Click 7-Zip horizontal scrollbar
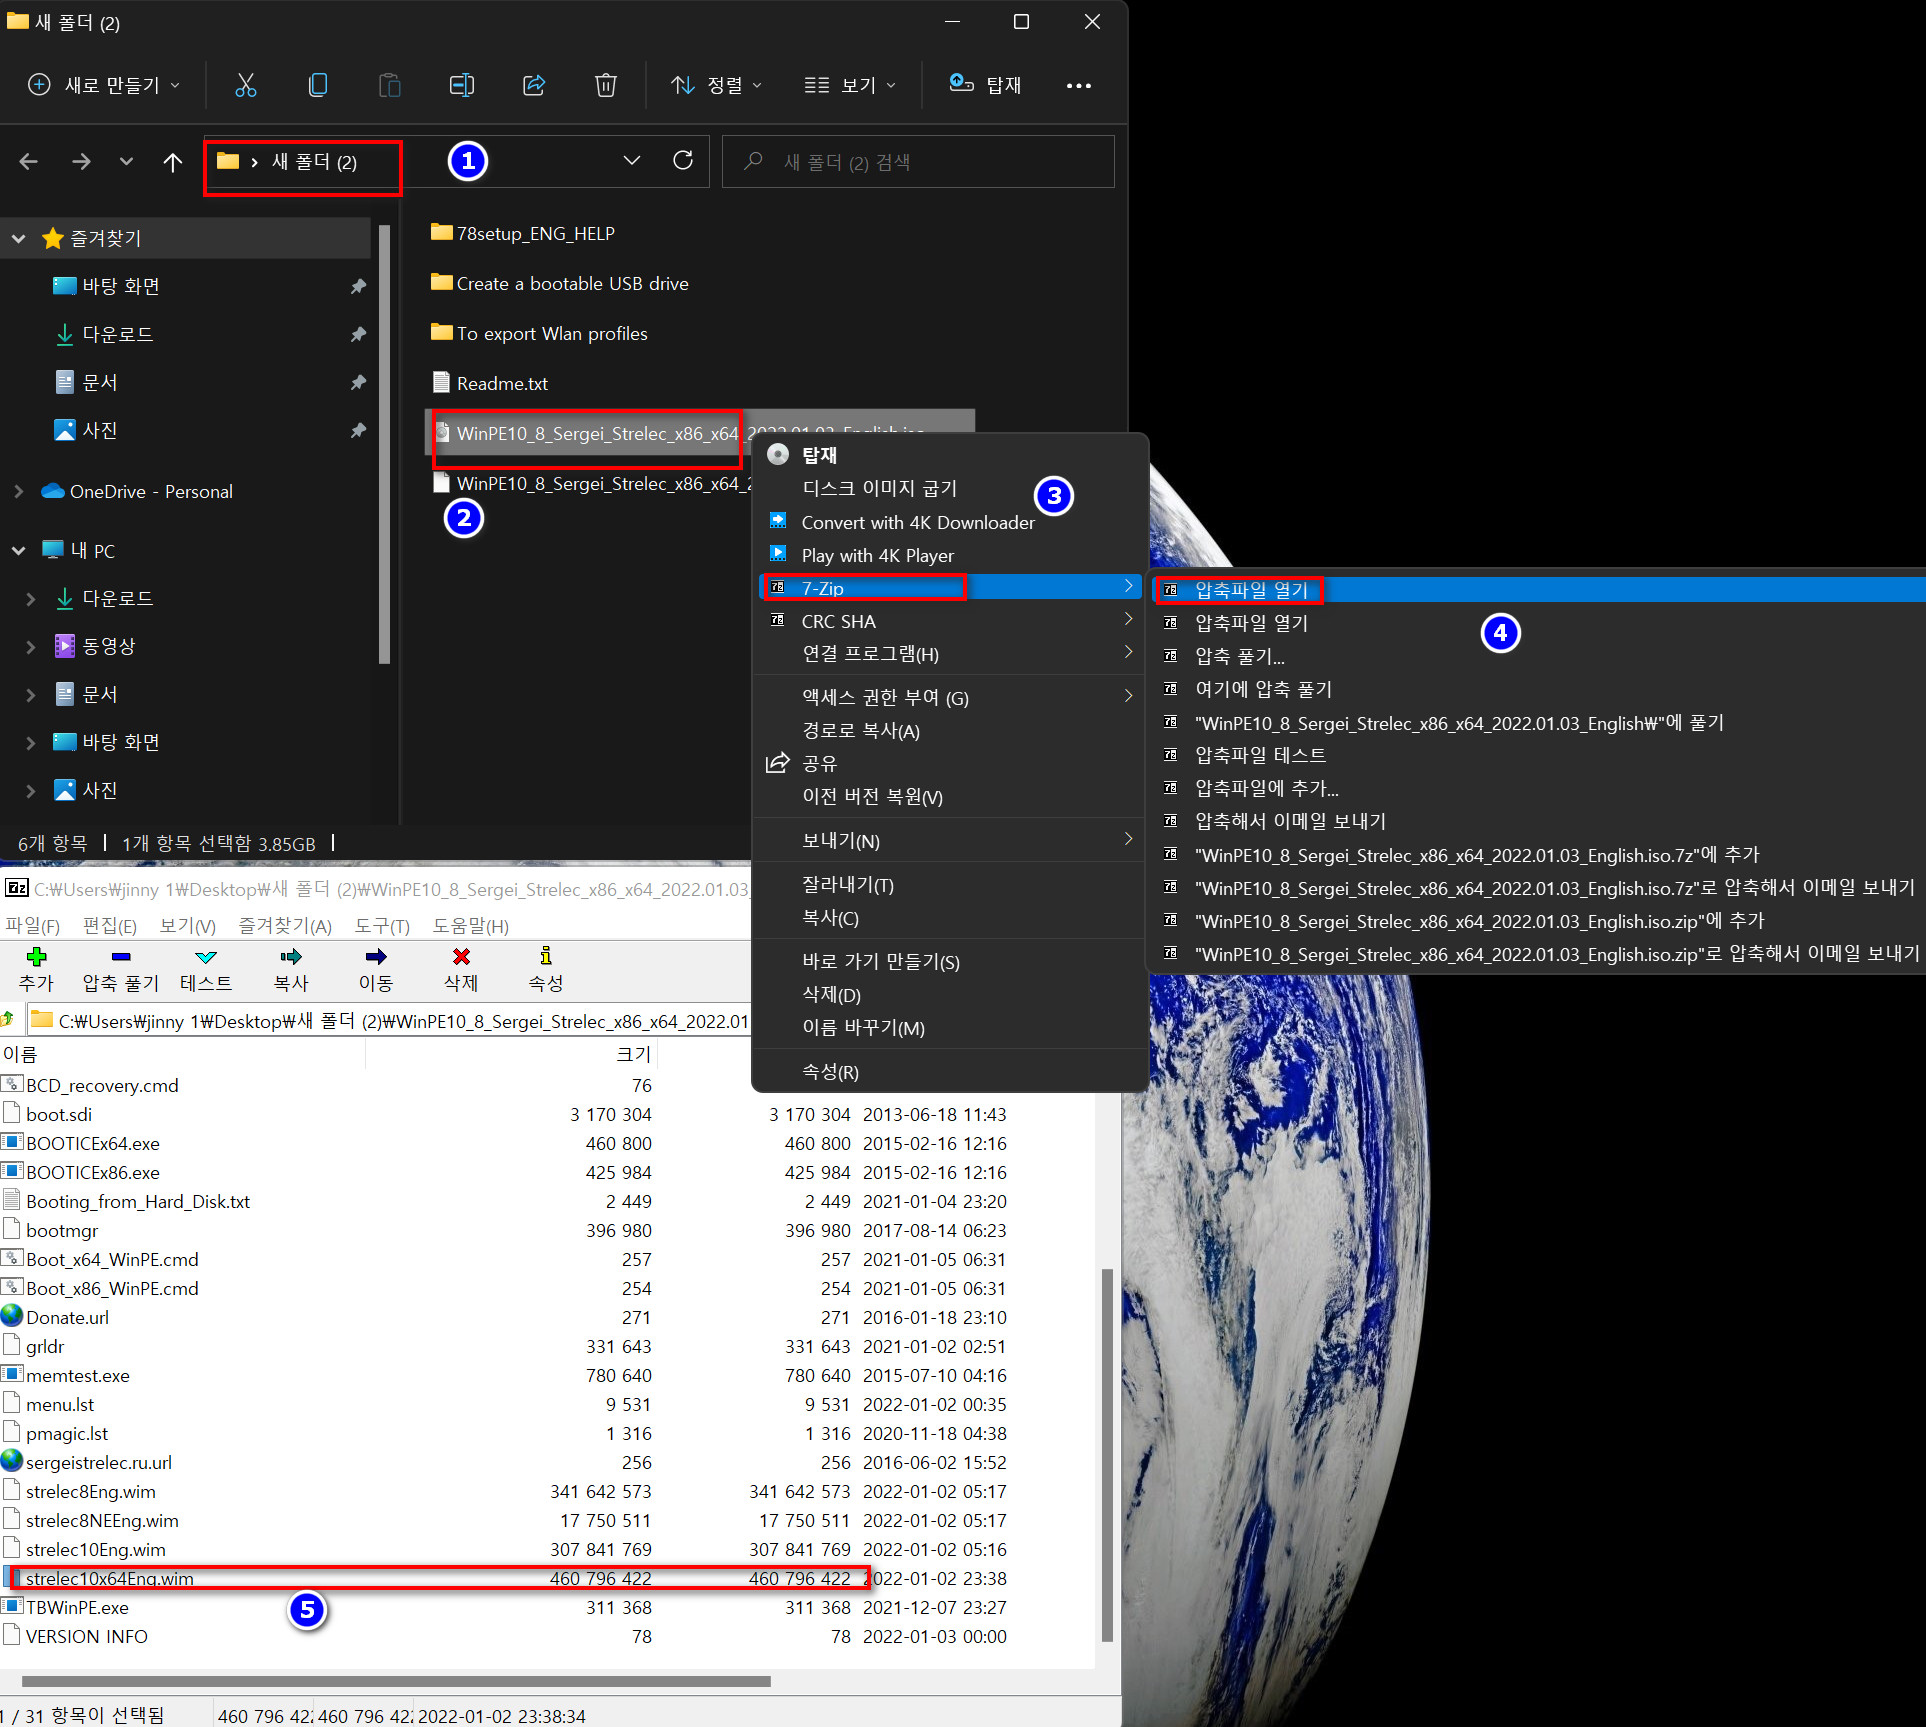The image size is (1926, 1727). (396, 1681)
